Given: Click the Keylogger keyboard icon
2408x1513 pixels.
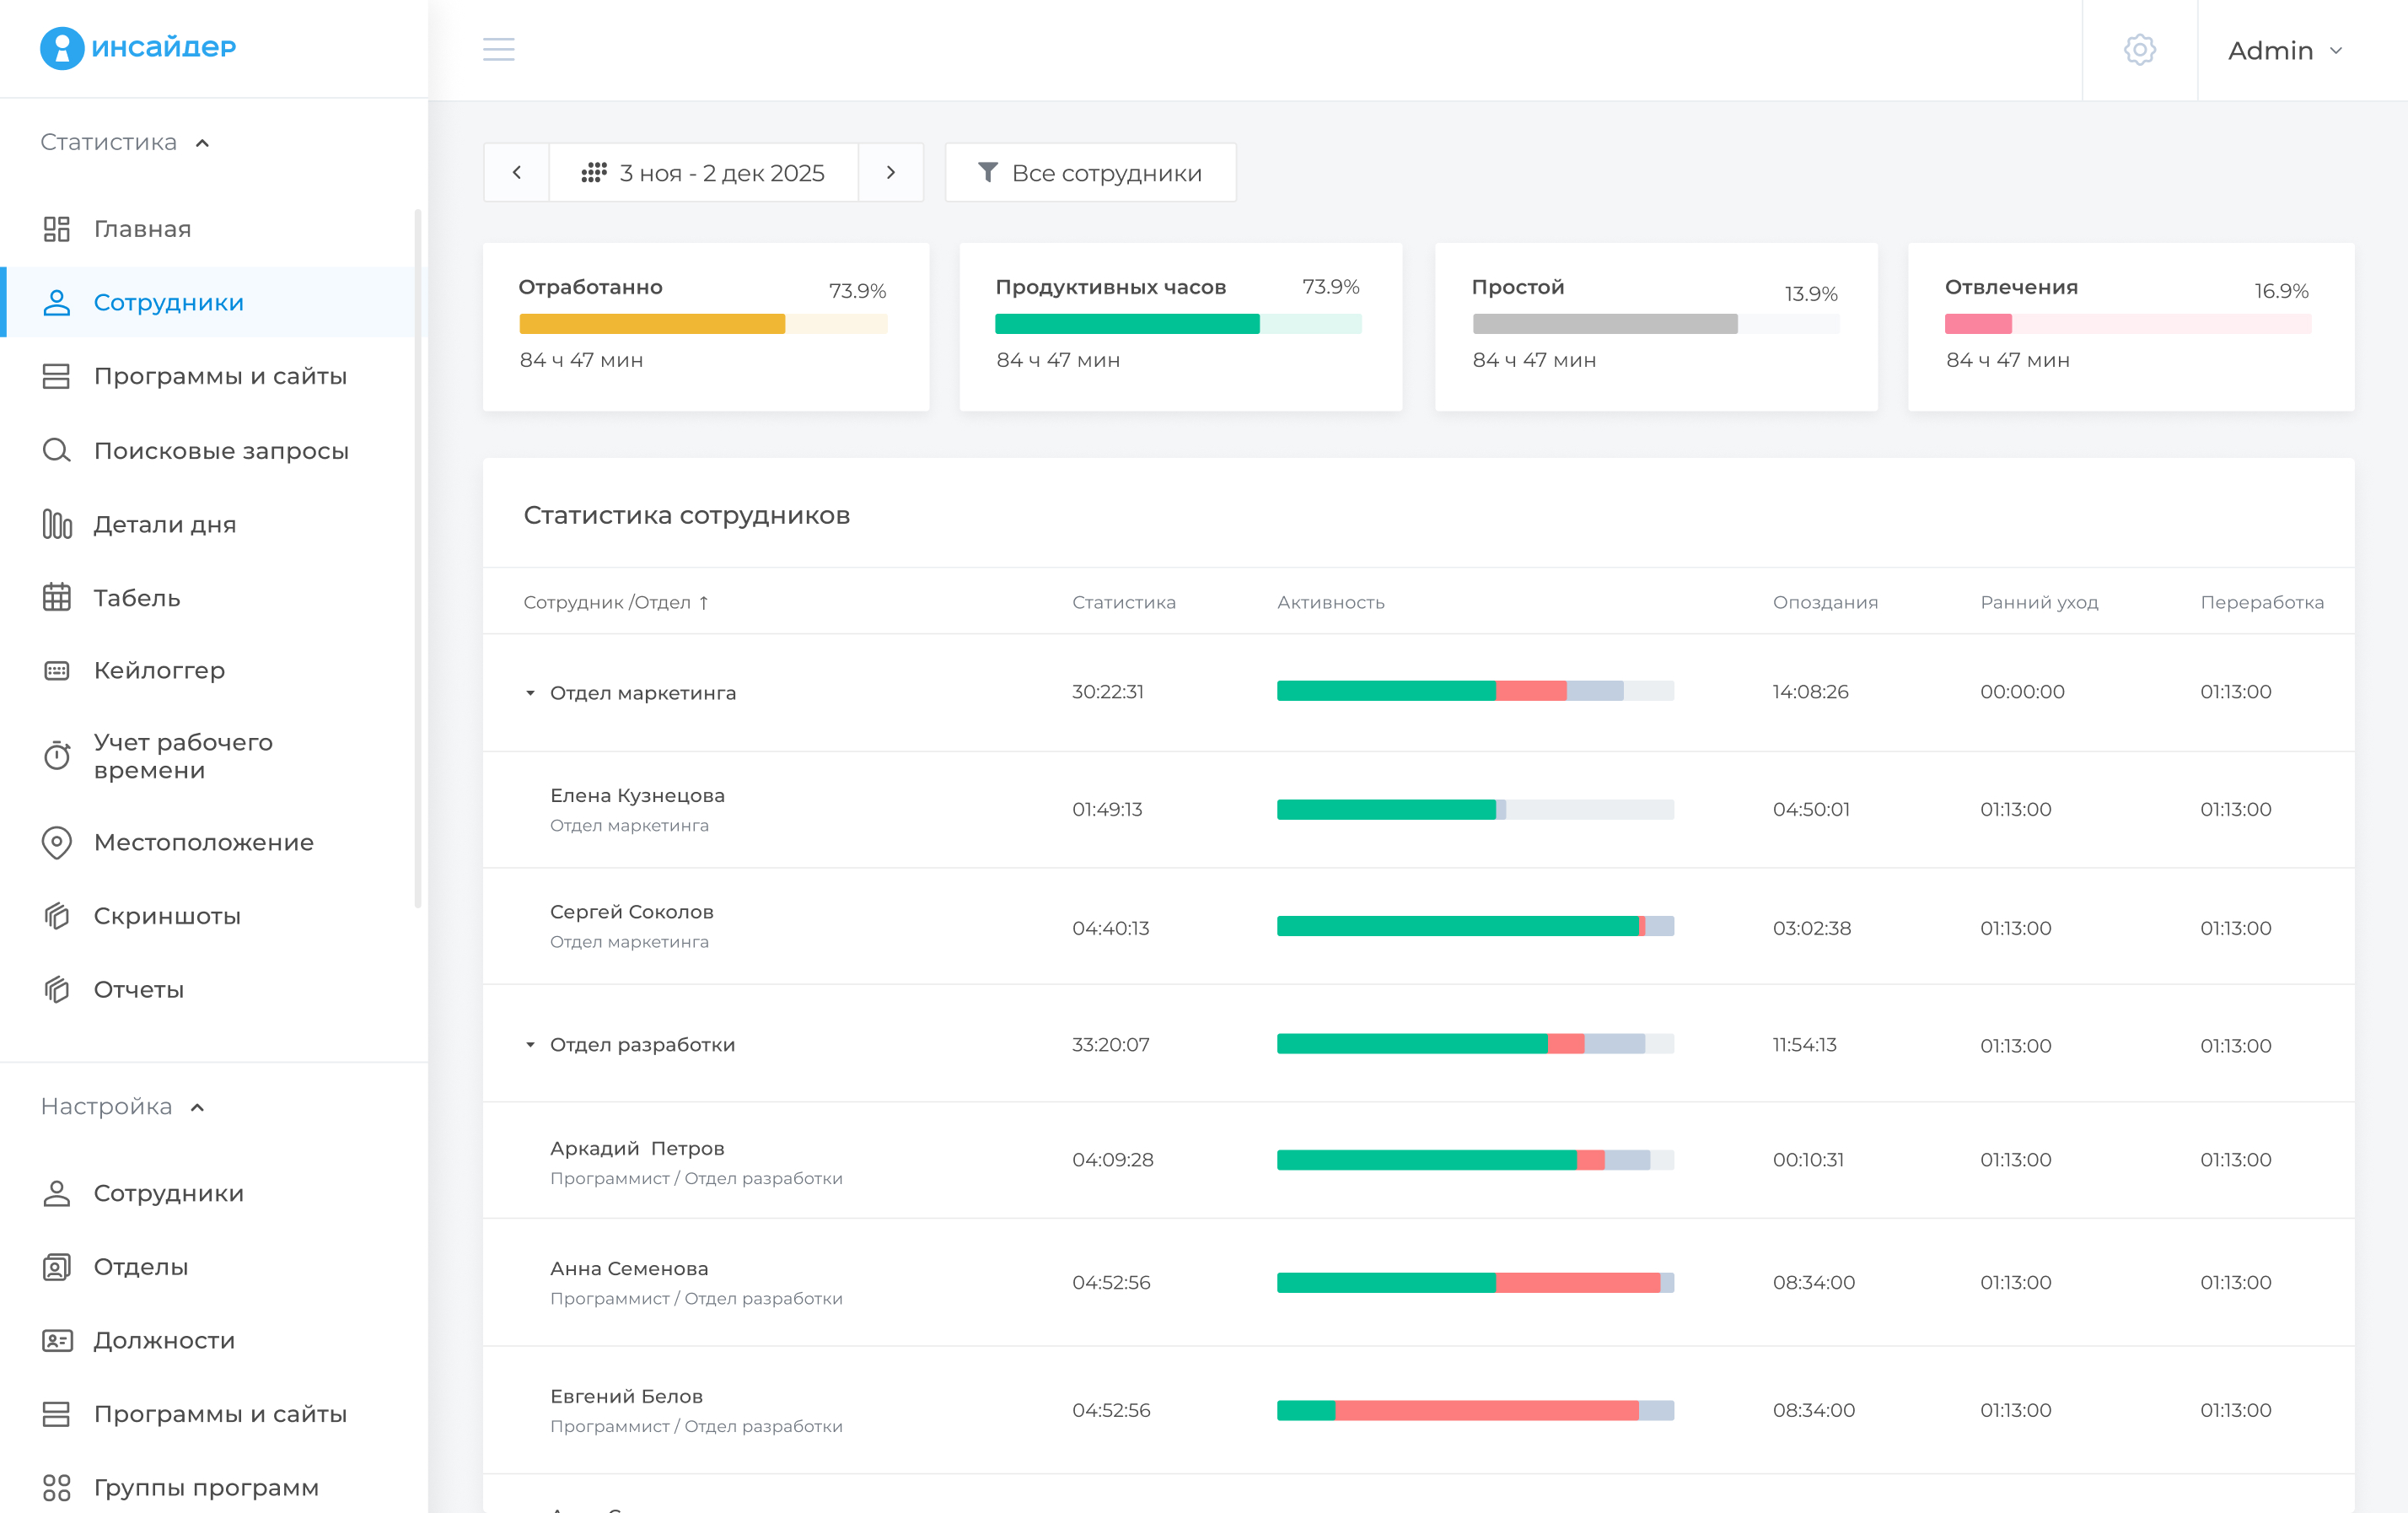Looking at the screenshot, I should coord(57,670).
